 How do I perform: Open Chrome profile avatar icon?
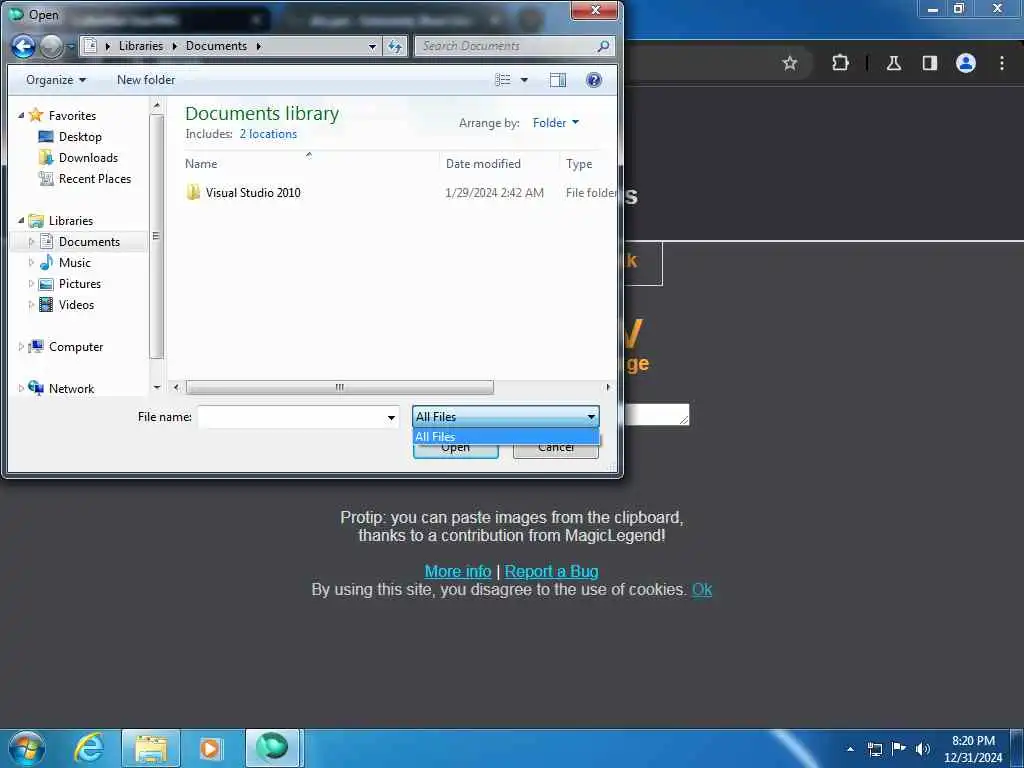tap(965, 63)
